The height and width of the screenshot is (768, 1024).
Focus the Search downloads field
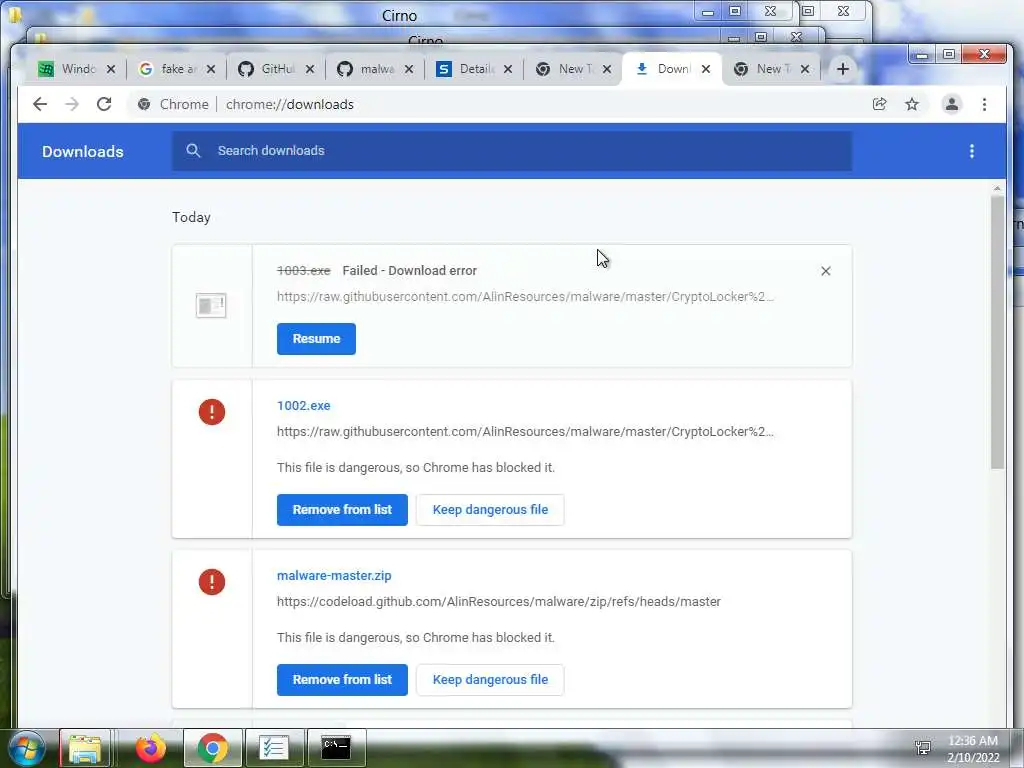click(x=511, y=151)
